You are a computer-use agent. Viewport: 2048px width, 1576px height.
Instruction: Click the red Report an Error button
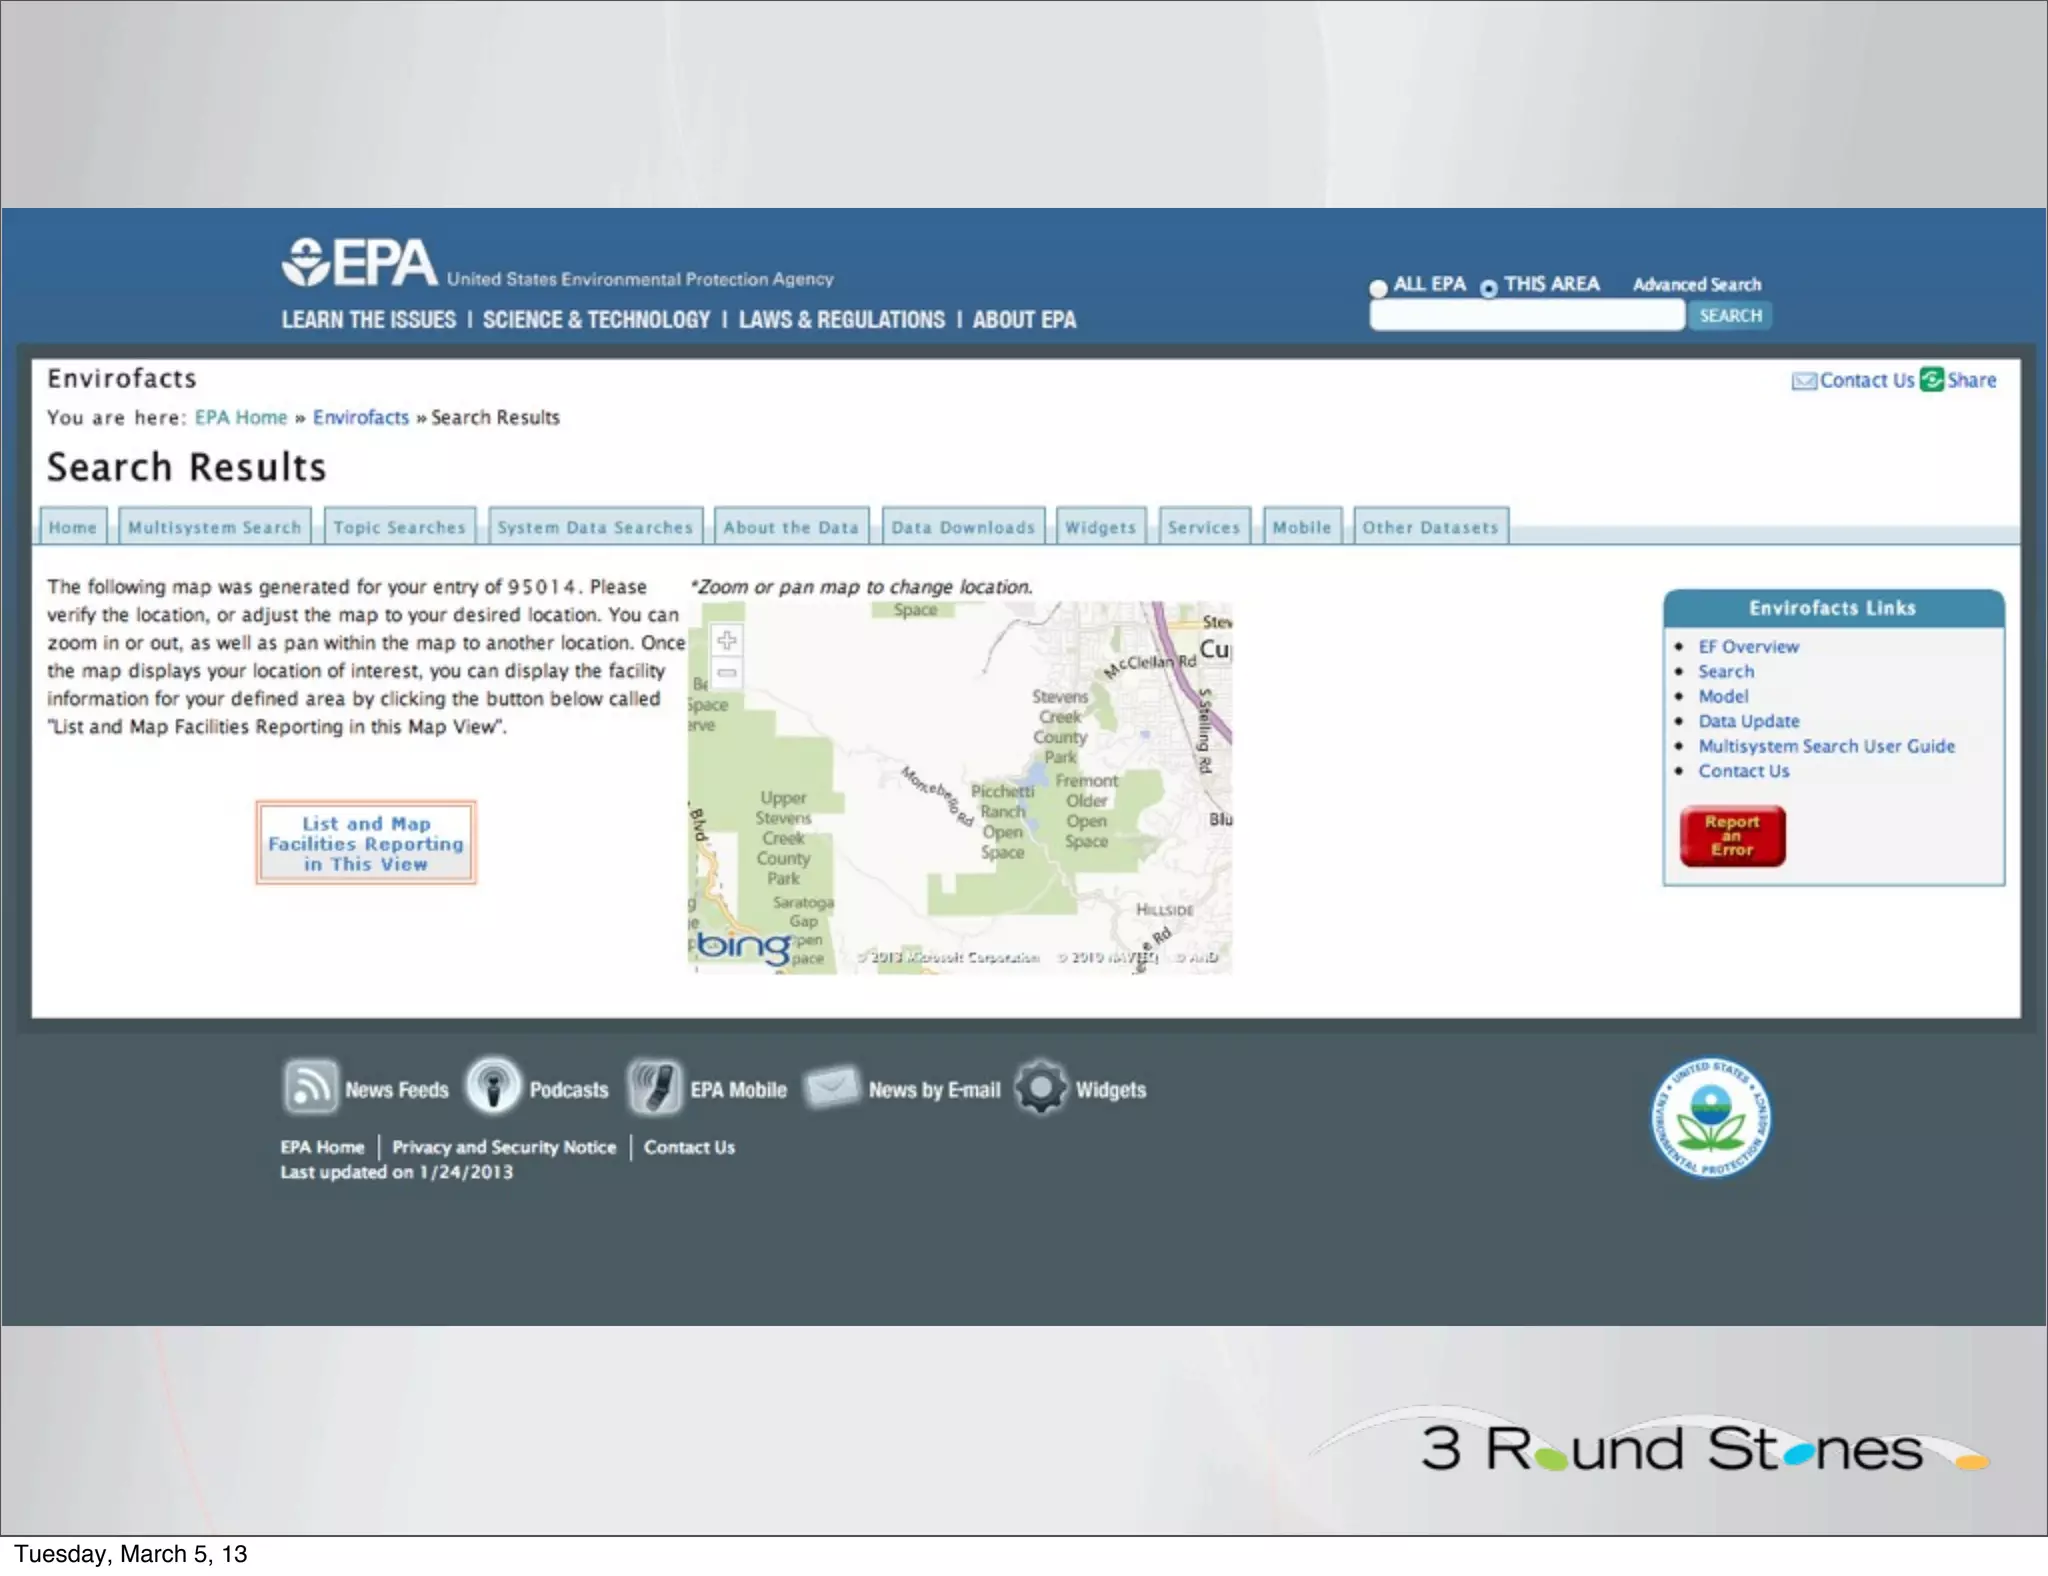point(1732,836)
